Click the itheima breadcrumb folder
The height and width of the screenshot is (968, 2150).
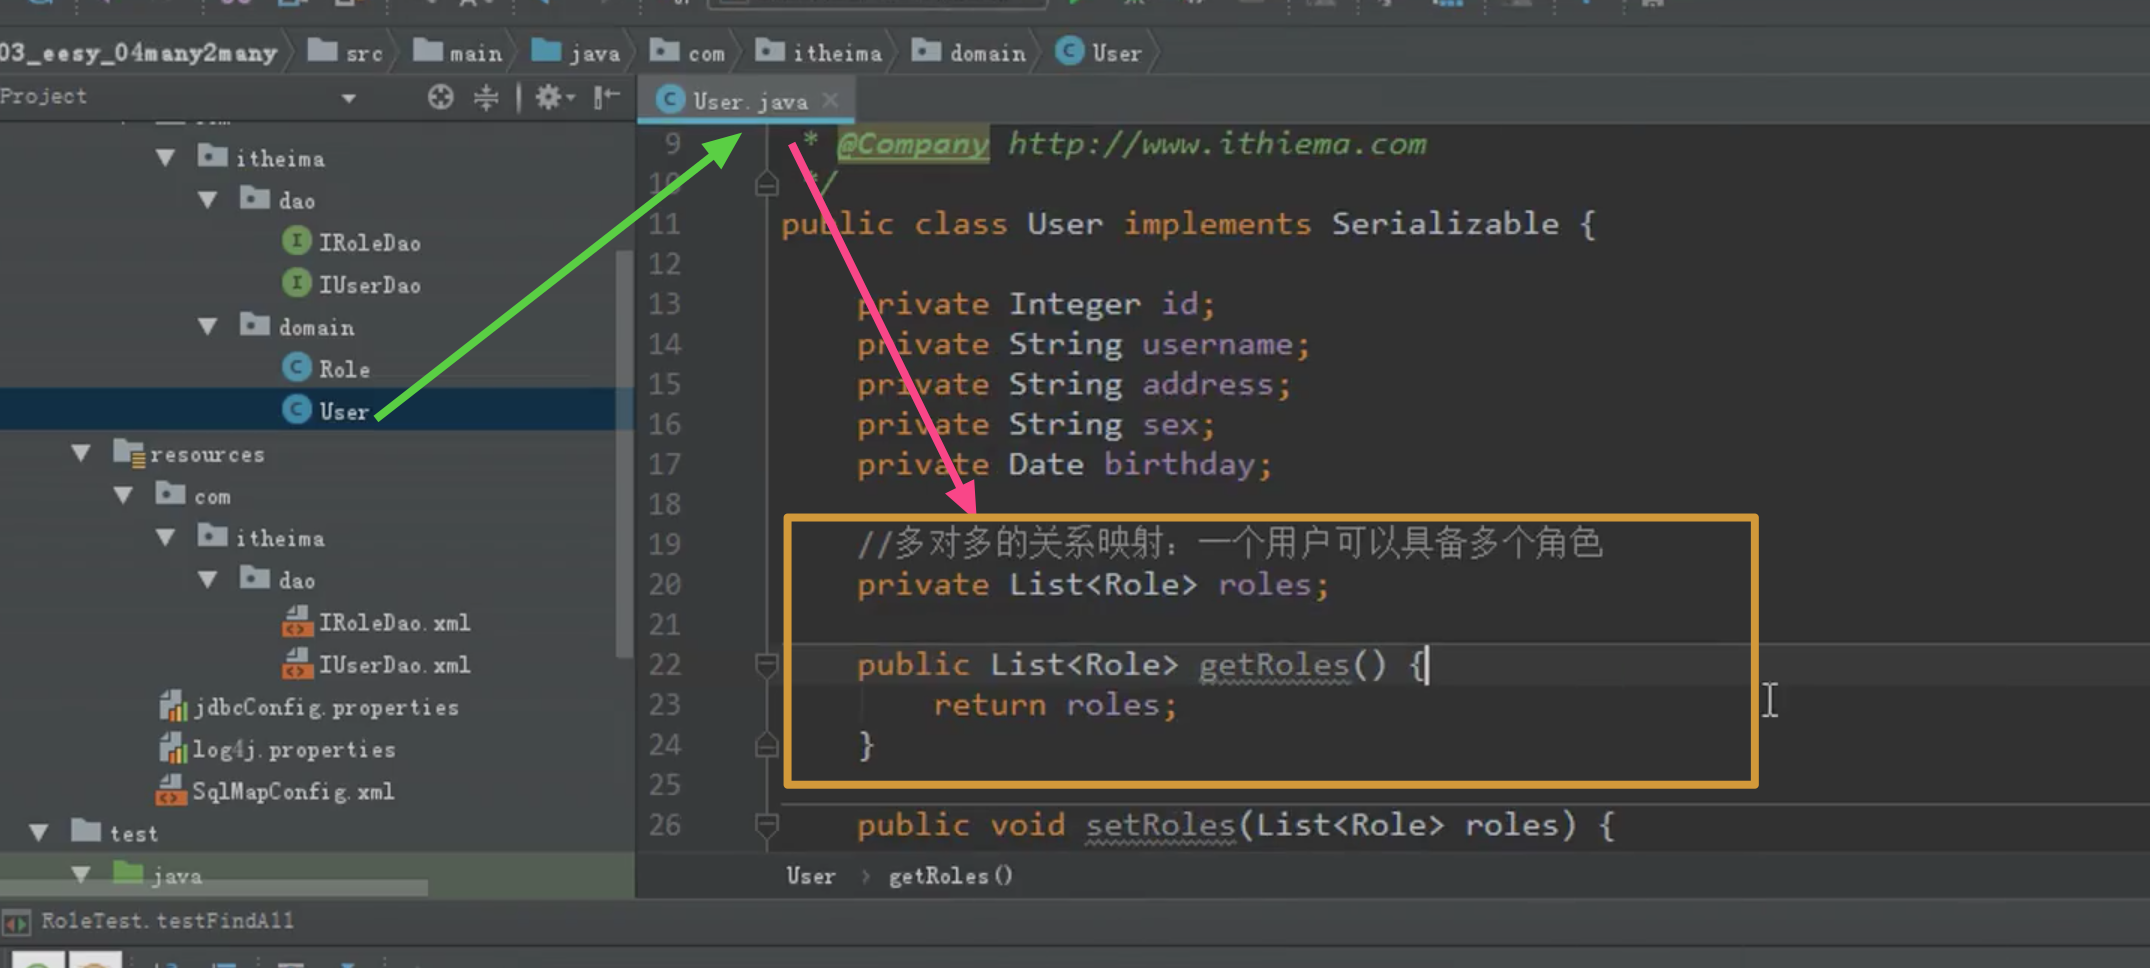pos(818,52)
